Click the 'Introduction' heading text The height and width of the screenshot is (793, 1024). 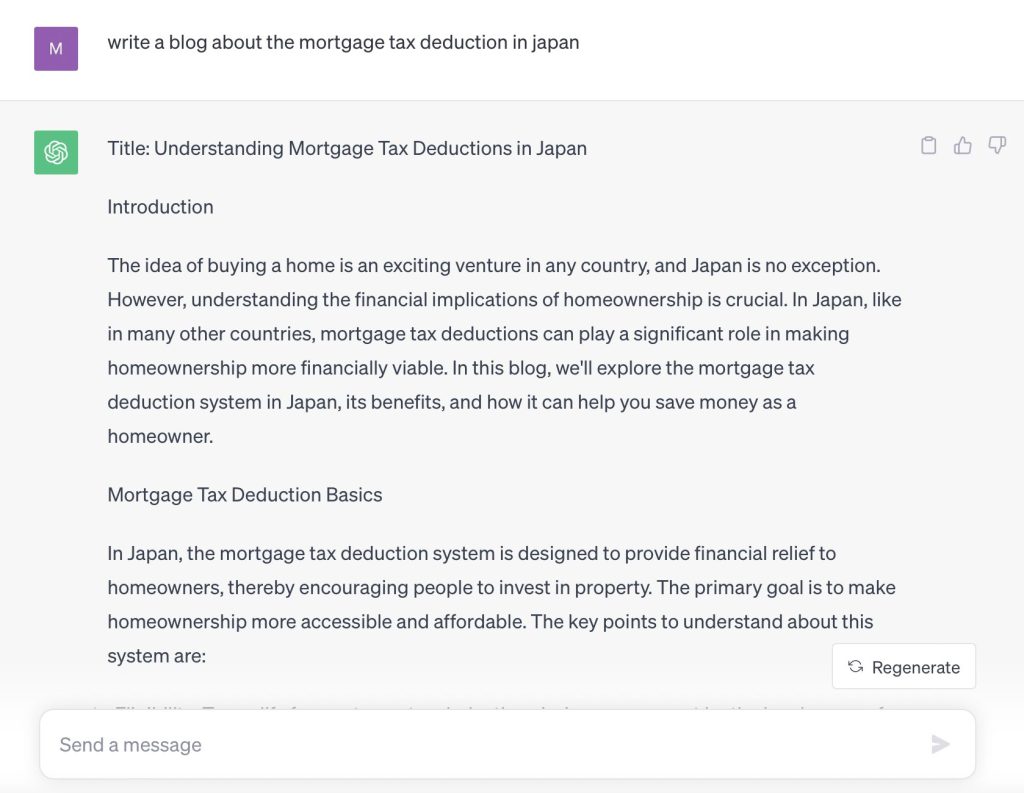pos(160,207)
